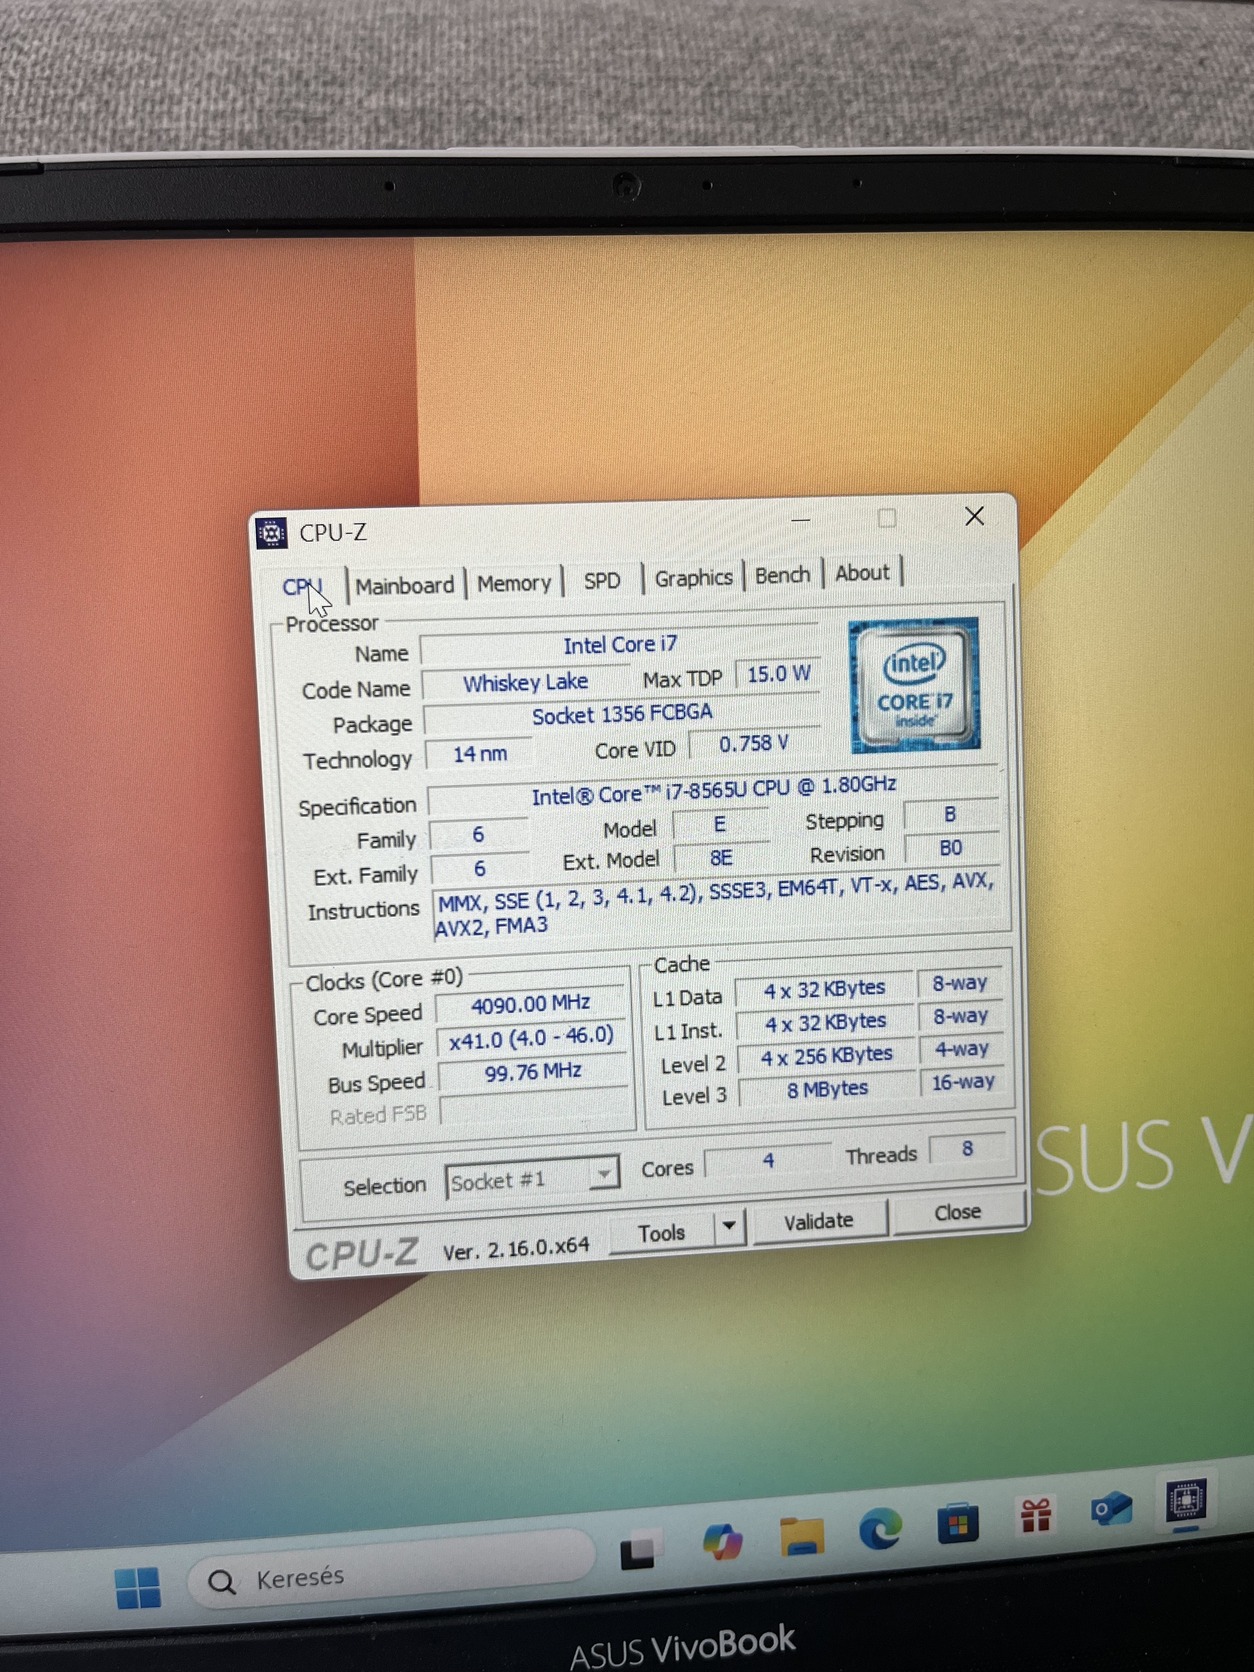The height and width of the screenshot is (1672, 1254).
Task: Close CPU-Z with the X button
Action: point(975,516)
